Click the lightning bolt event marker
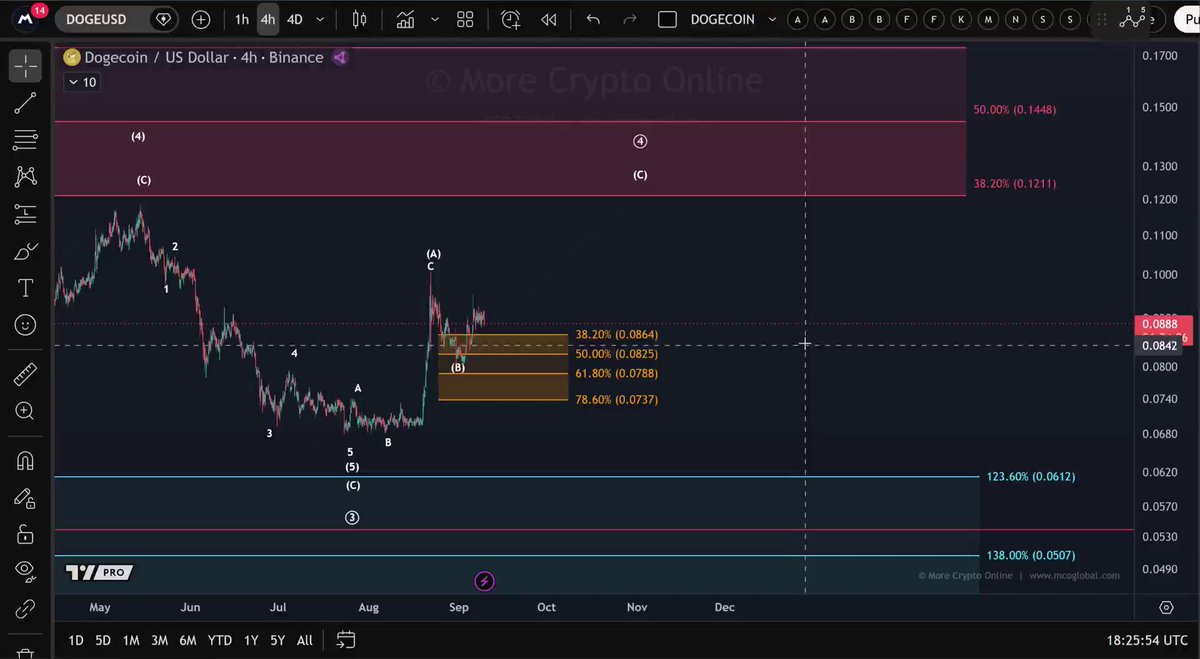 point(484,581)
